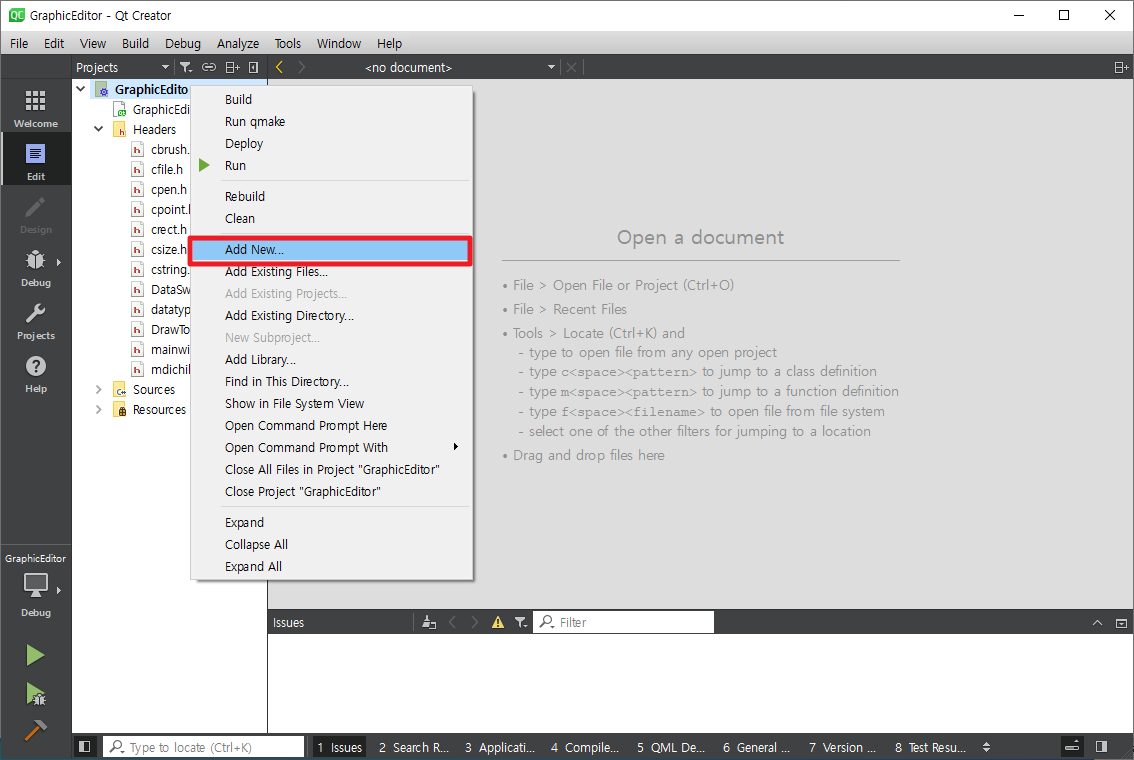The image size is (1134, 760).
Task: Select Add Existing Files... menu entry
Action: [332, 272]
